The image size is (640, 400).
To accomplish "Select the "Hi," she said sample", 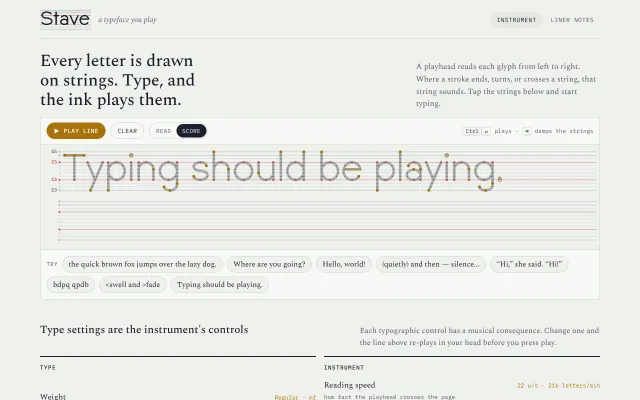I will tap(529, 264).
